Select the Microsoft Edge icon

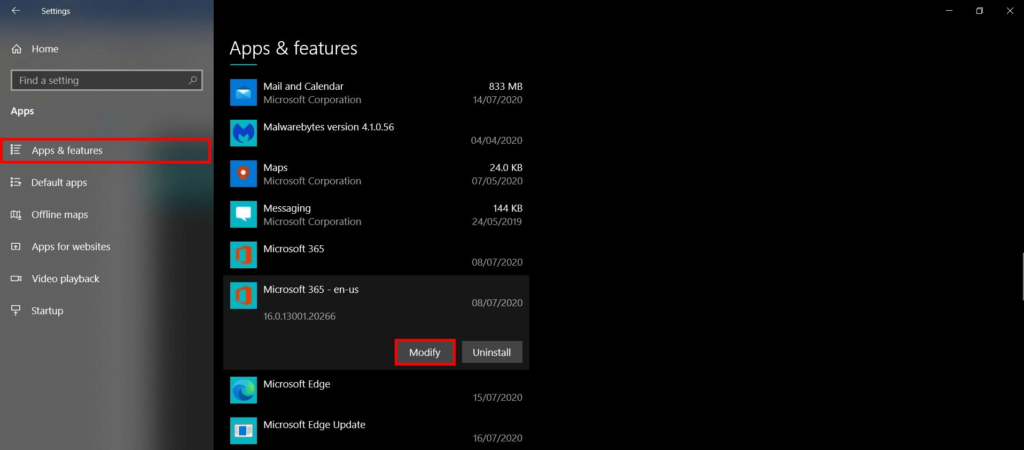(x=244, y=390)
